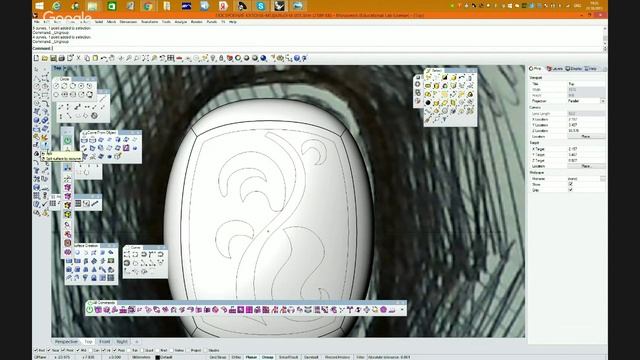The image size is (640, 360).
Task: Open the Solid menu
Action: (99, 22)
